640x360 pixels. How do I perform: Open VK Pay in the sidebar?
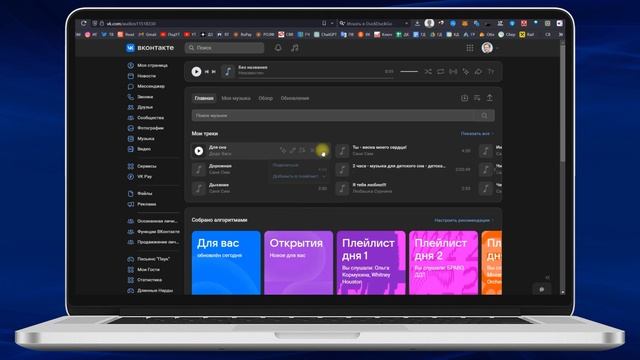coord(140,177)
